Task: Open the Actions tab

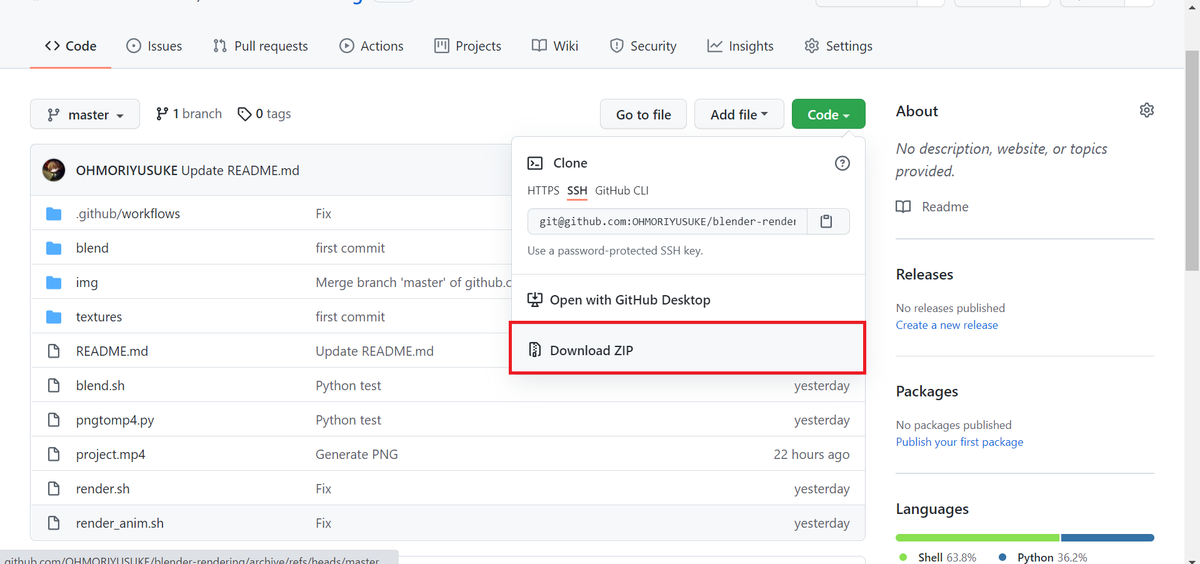Action: click(371, 46)
